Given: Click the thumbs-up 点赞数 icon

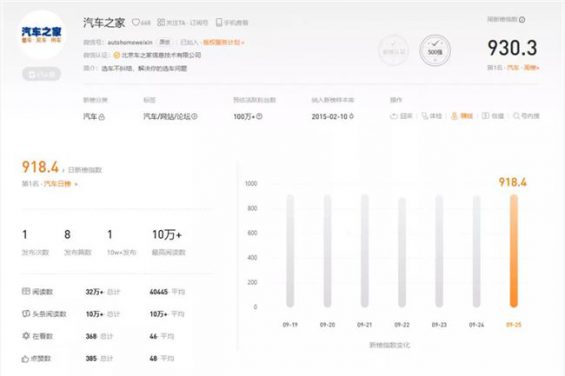Looking at the screenshot, I should 25,358.
